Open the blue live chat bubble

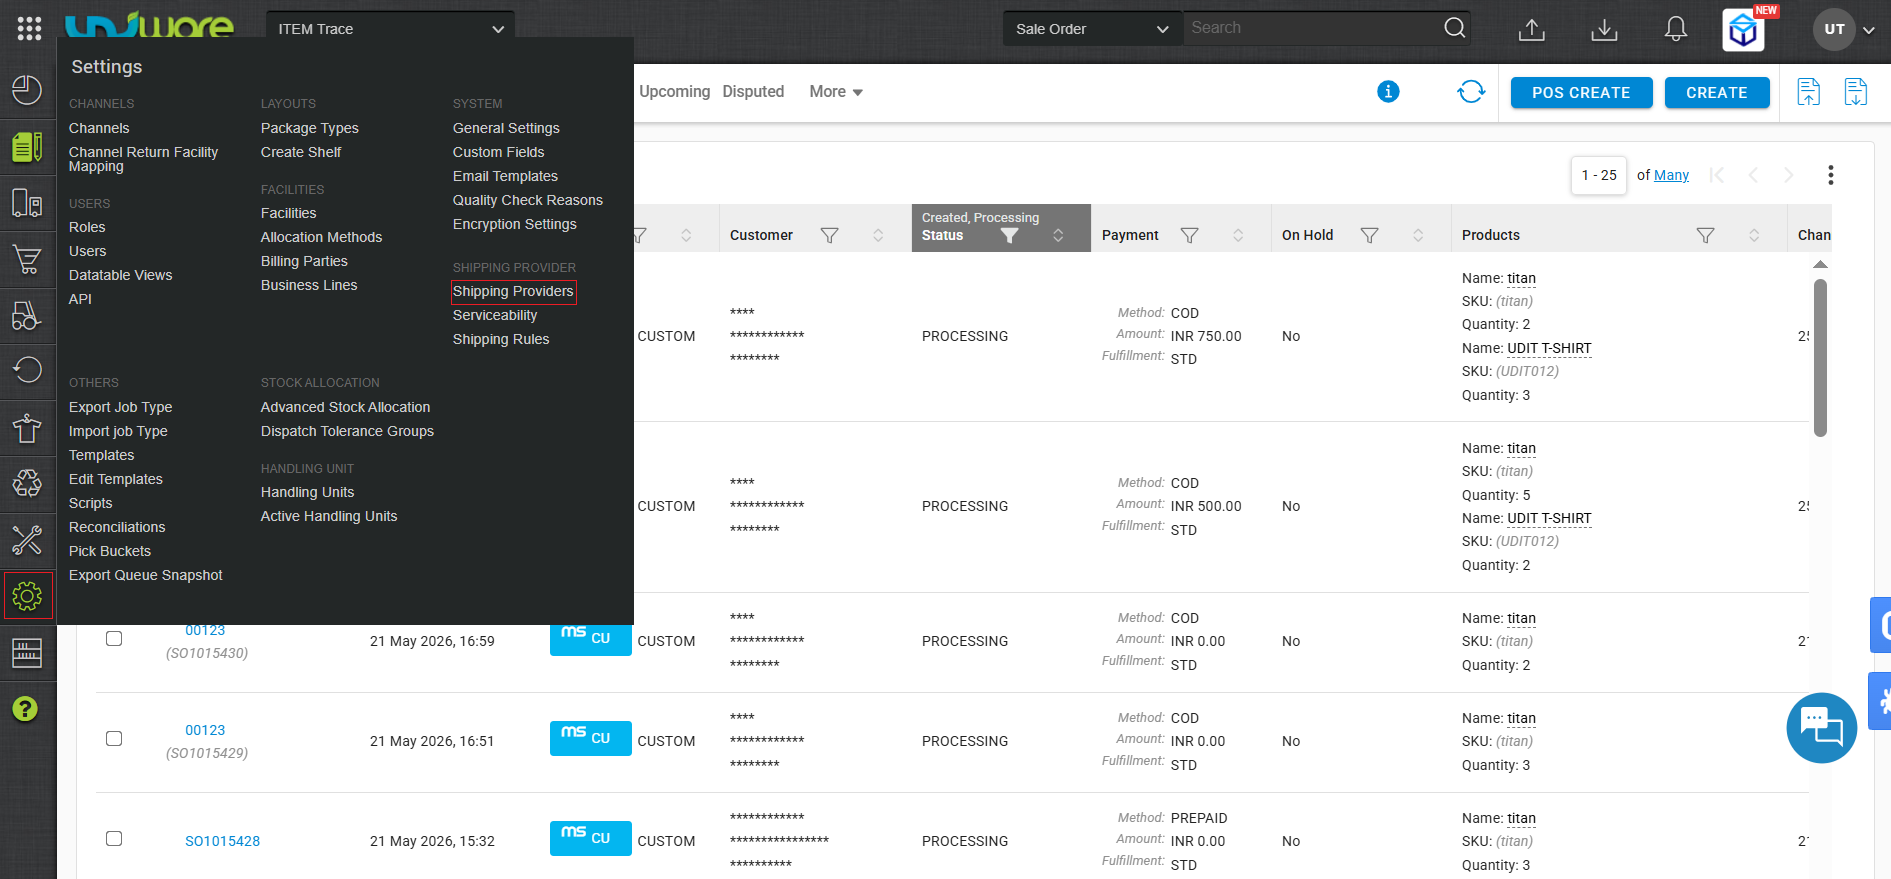pyautogui.click(x=1822, y=728)
